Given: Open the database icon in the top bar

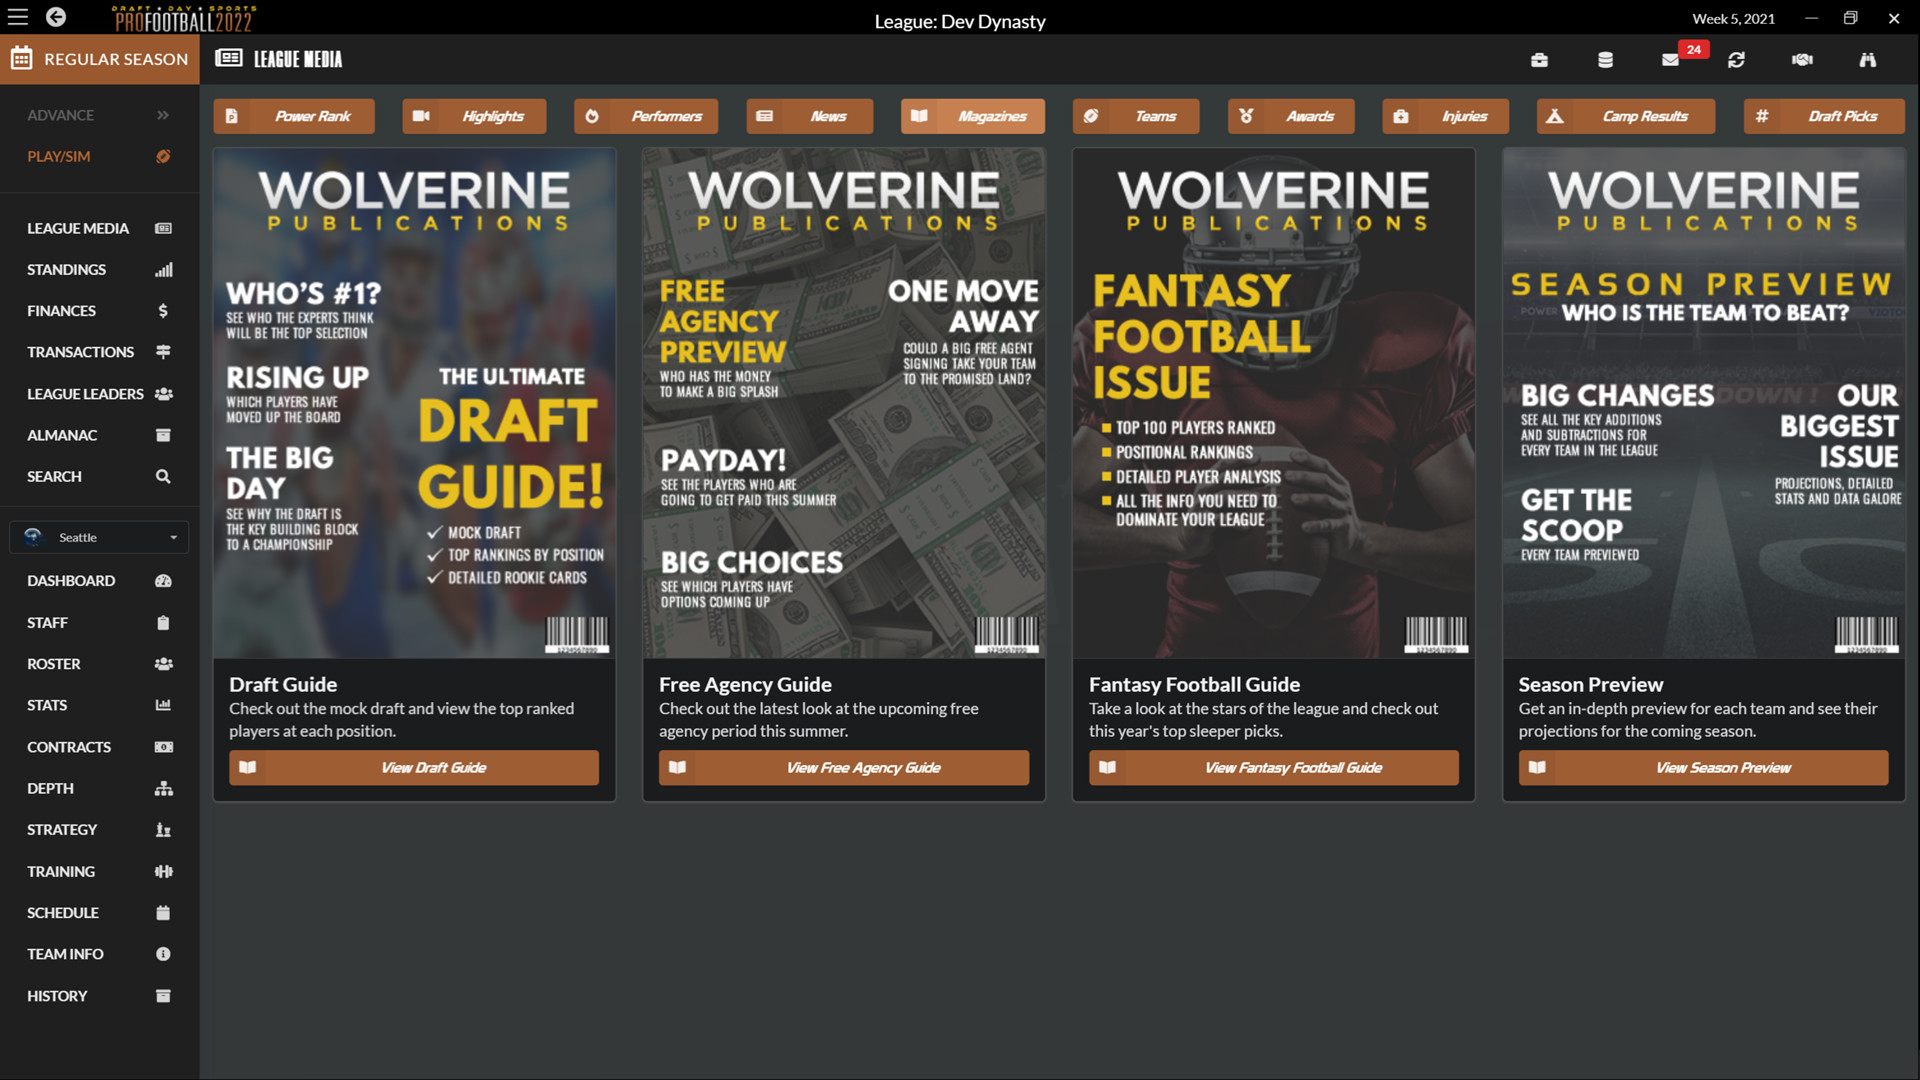Looking at the screenshot, I should click(x=1605, y=60).
